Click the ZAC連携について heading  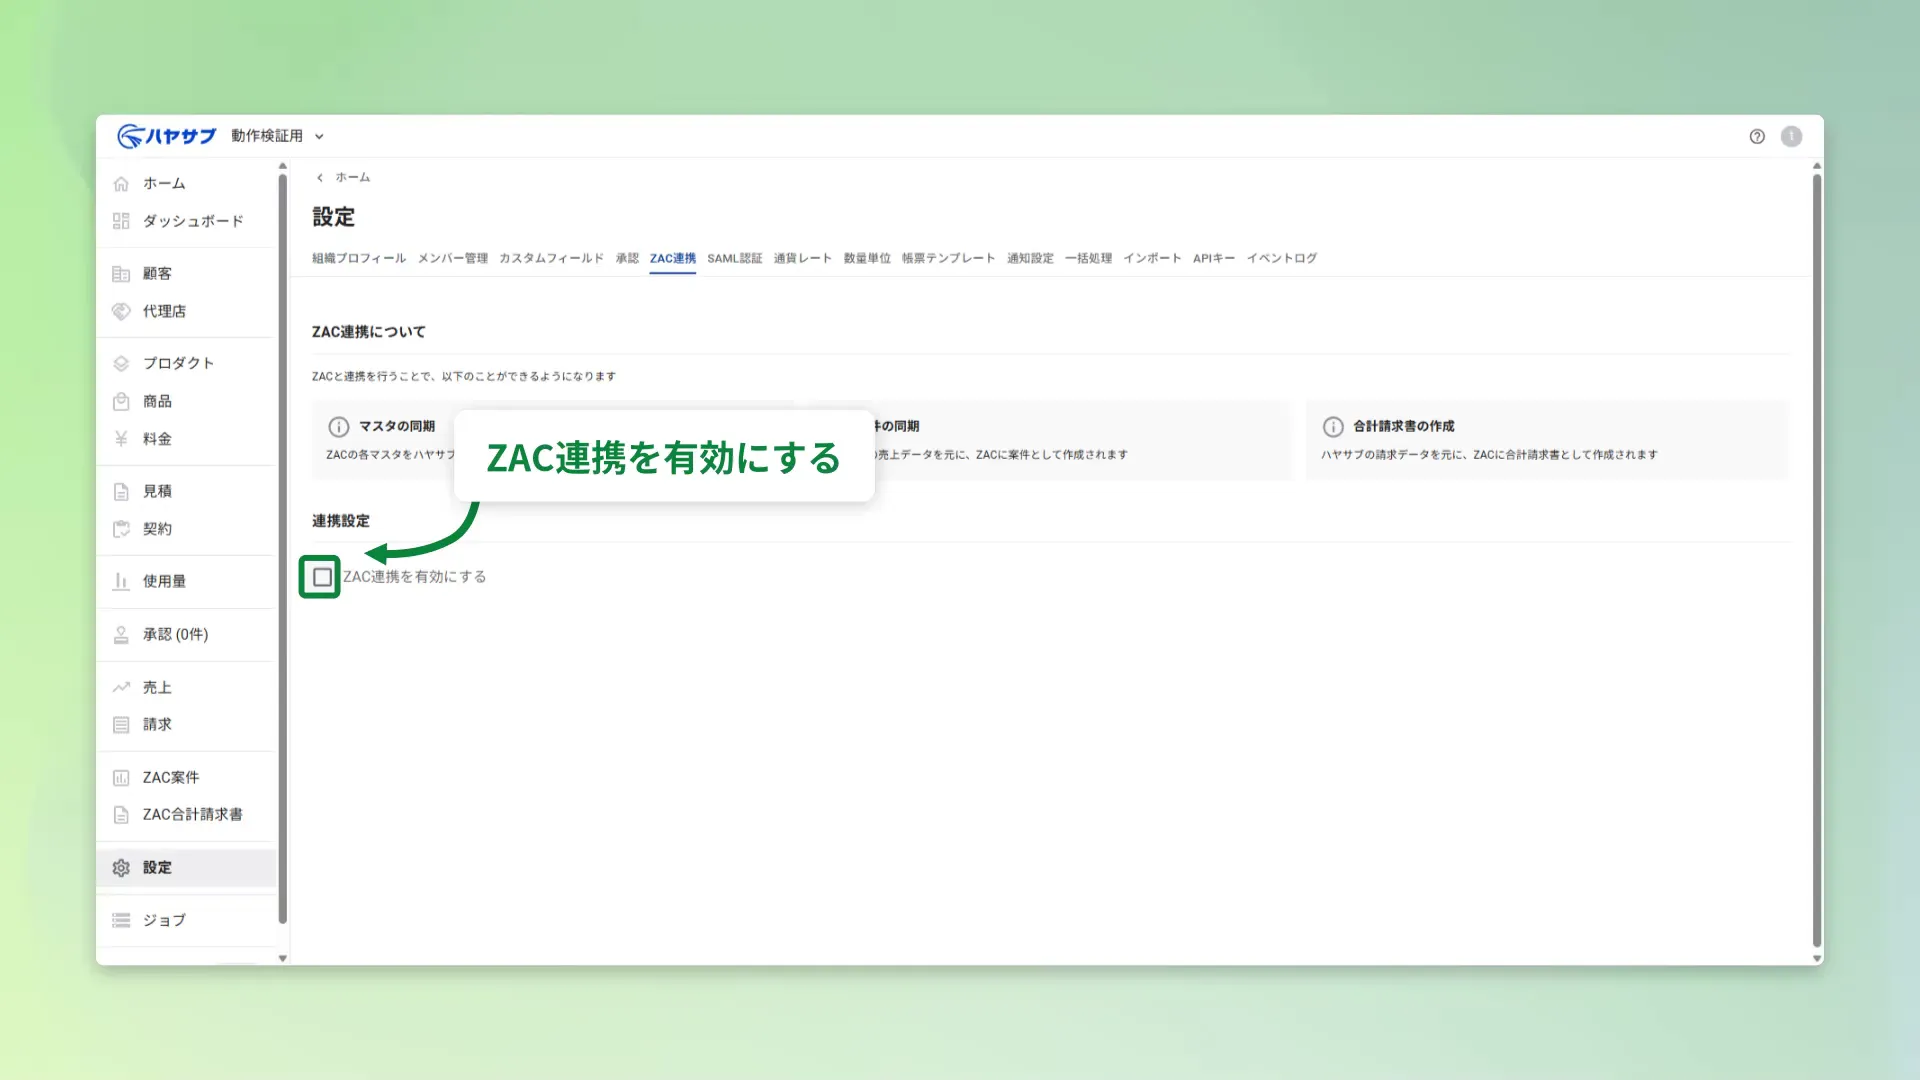pos(369,332)
